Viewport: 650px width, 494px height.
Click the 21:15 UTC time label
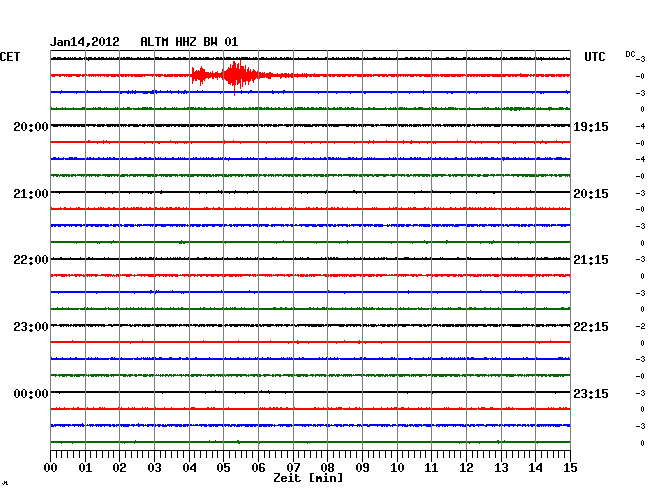pyautogui.click(x=591, y=260)
